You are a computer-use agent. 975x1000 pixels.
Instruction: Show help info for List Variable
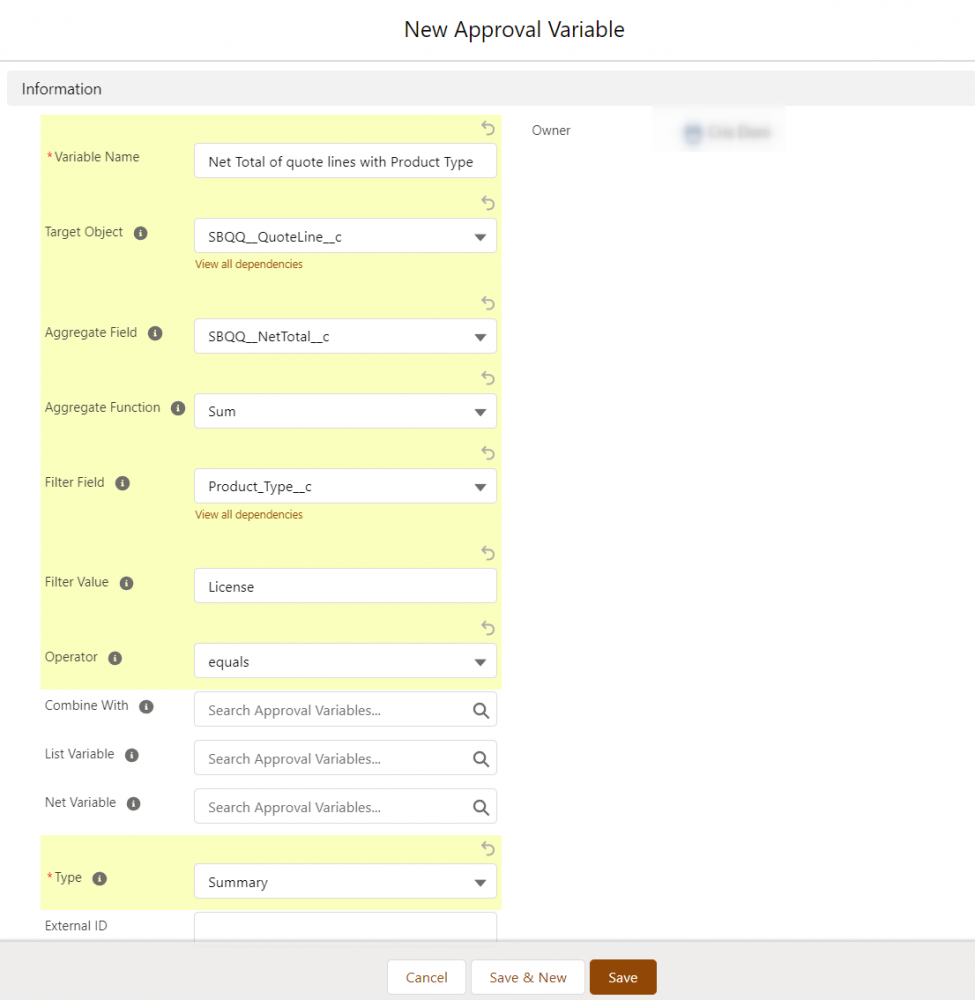pos(132,755)
